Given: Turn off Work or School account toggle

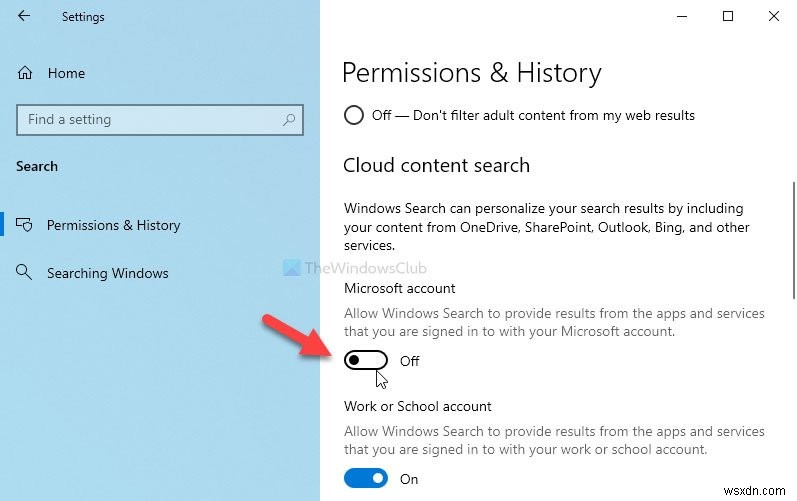Looking at the screenshot, I should coord(365,479).
